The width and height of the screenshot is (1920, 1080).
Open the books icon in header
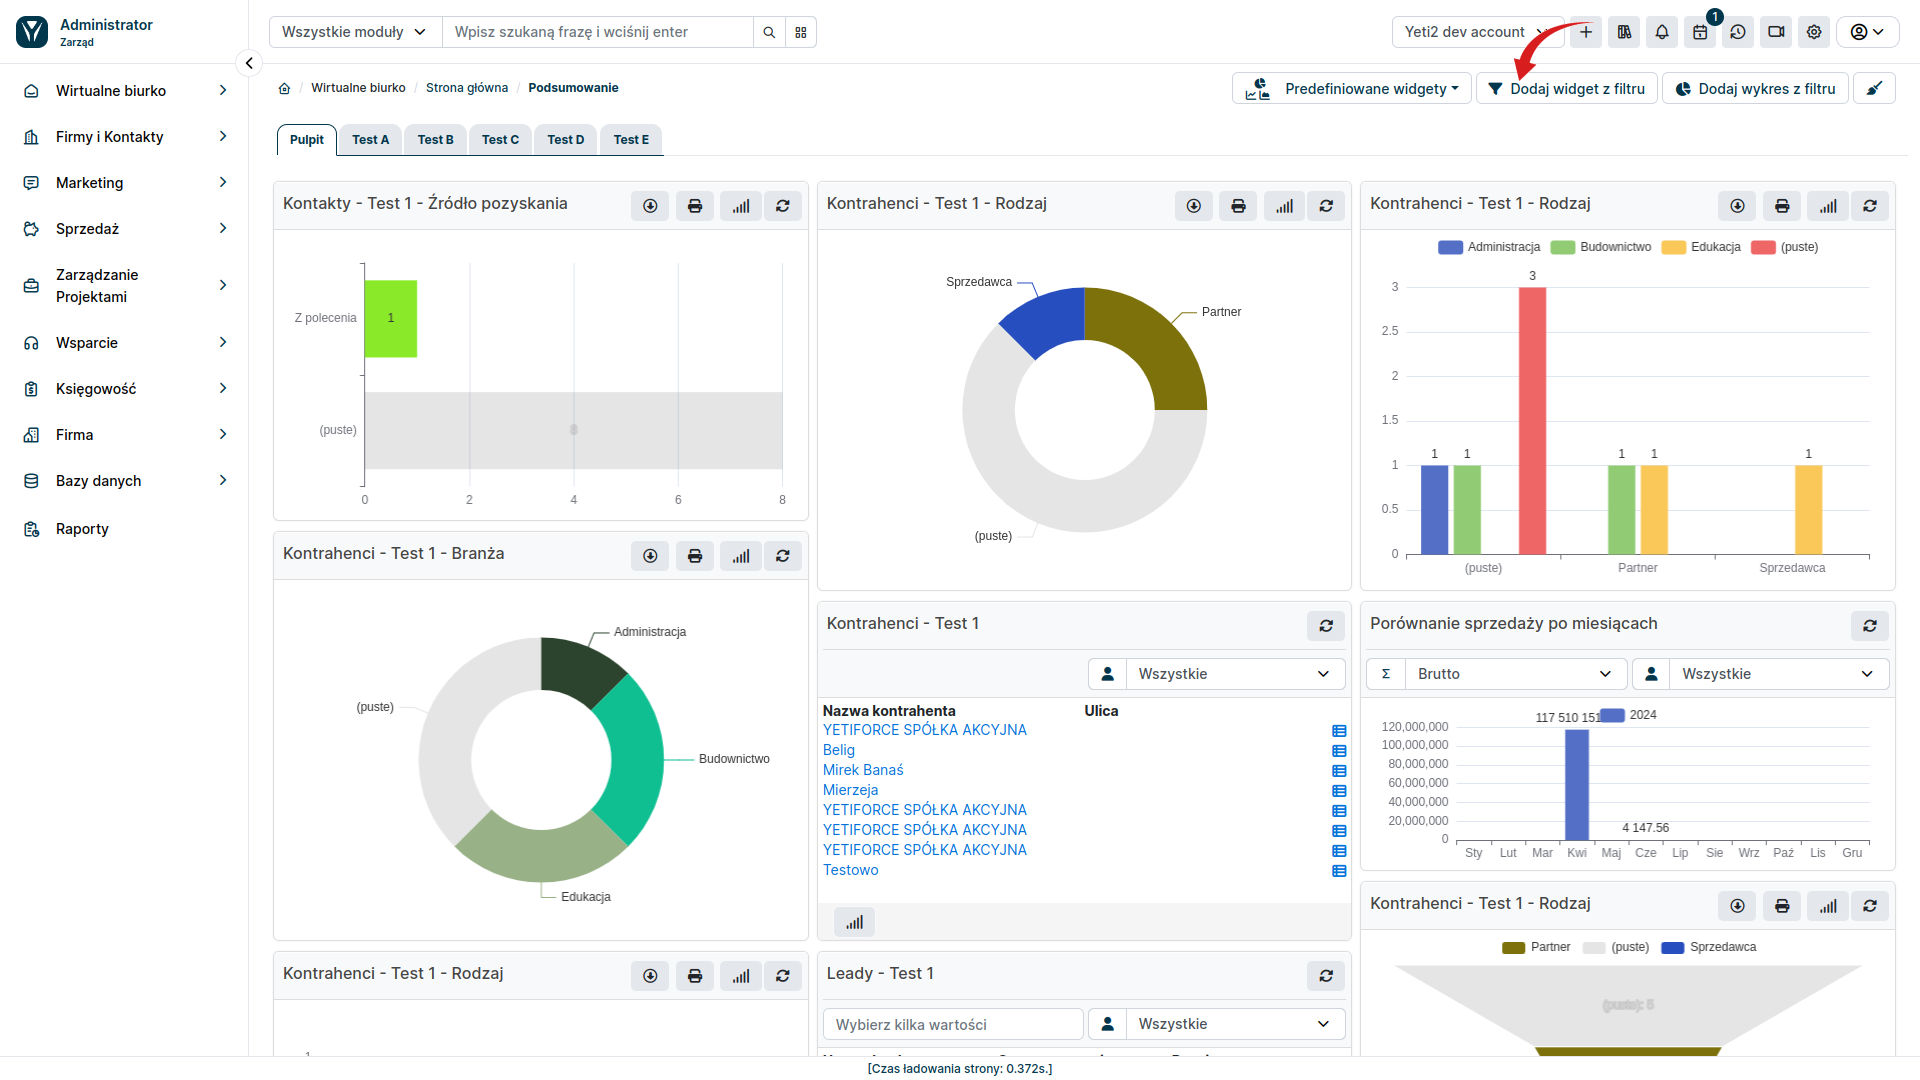1624,32
